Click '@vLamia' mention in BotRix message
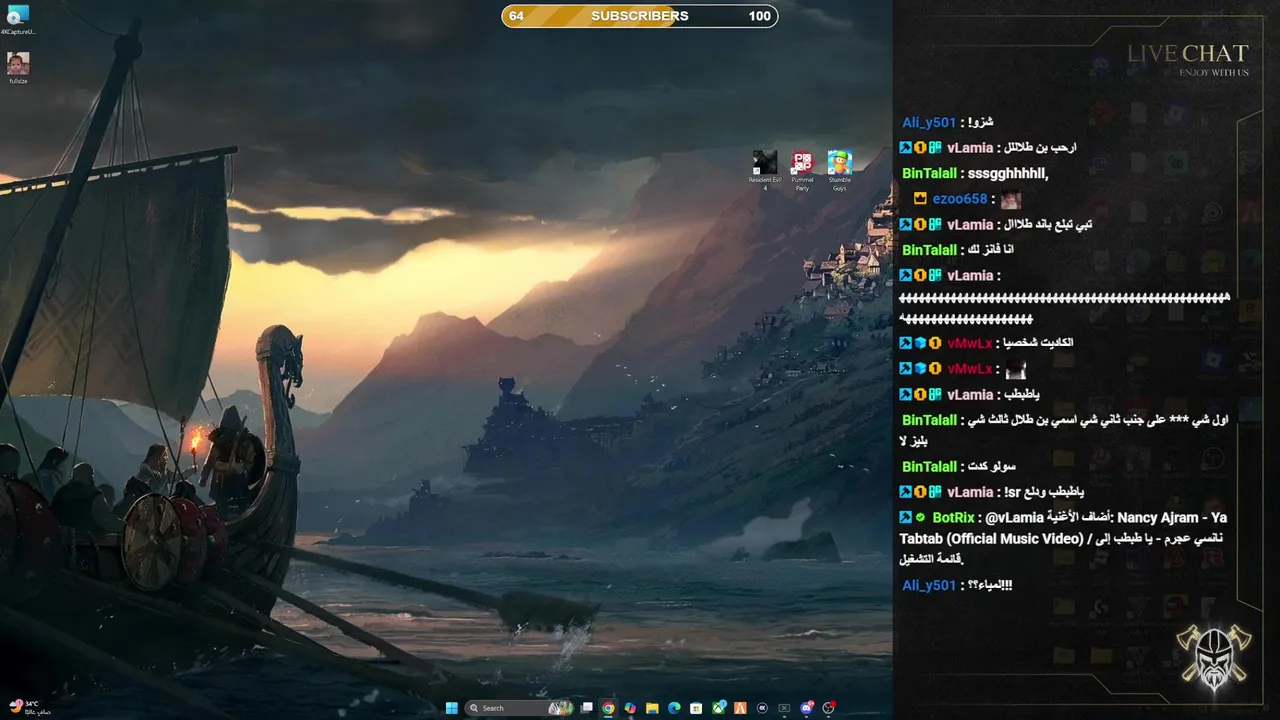1280x720 pixels. [x=1014, y=517]
